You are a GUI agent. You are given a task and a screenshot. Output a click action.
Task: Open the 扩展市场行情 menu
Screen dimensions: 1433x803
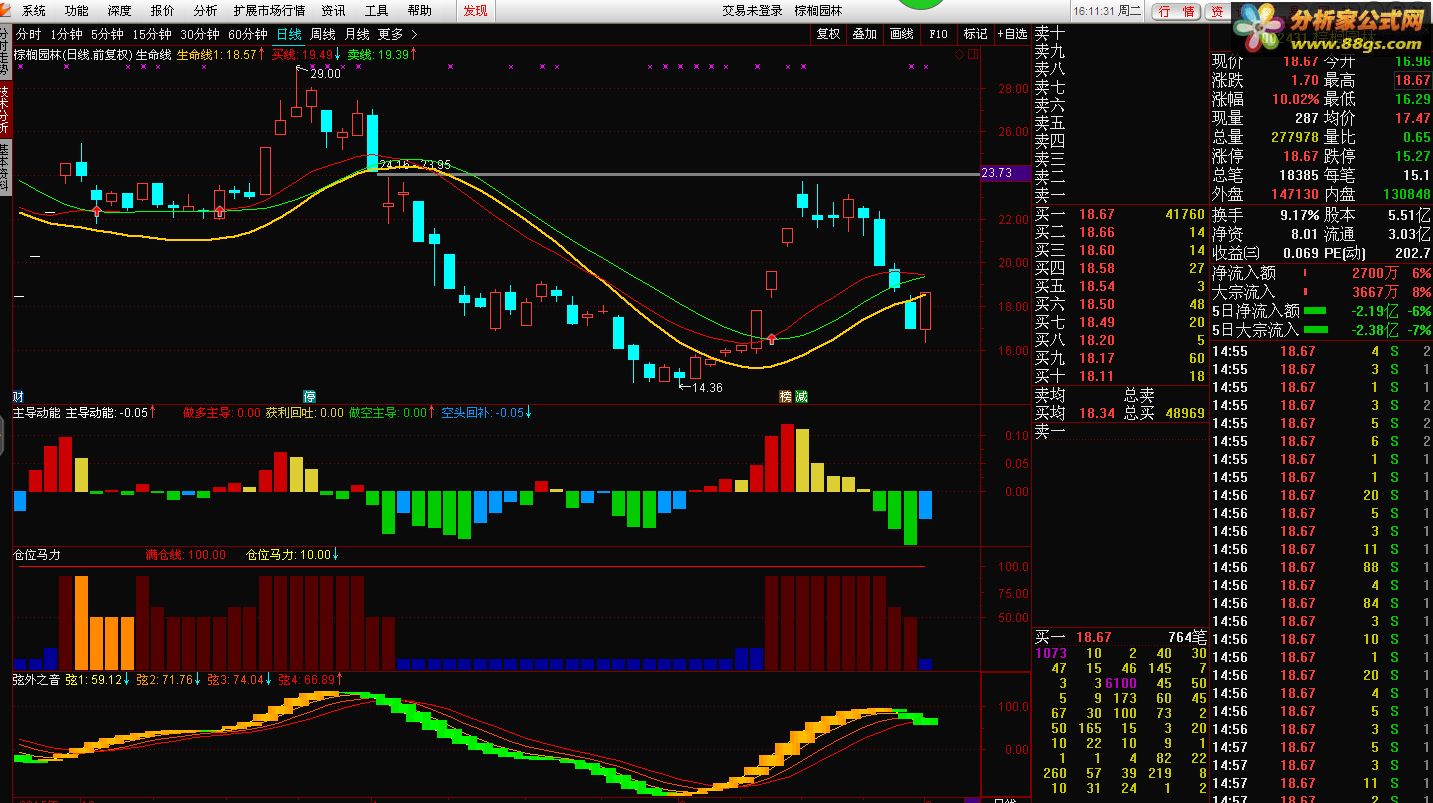(x=269, y=11)
